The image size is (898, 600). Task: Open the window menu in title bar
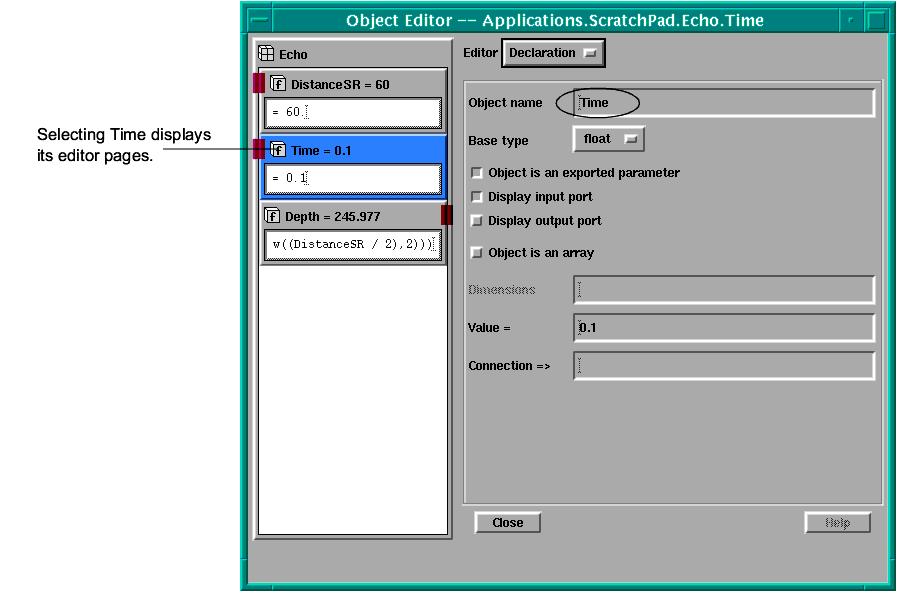pos(259,20)
